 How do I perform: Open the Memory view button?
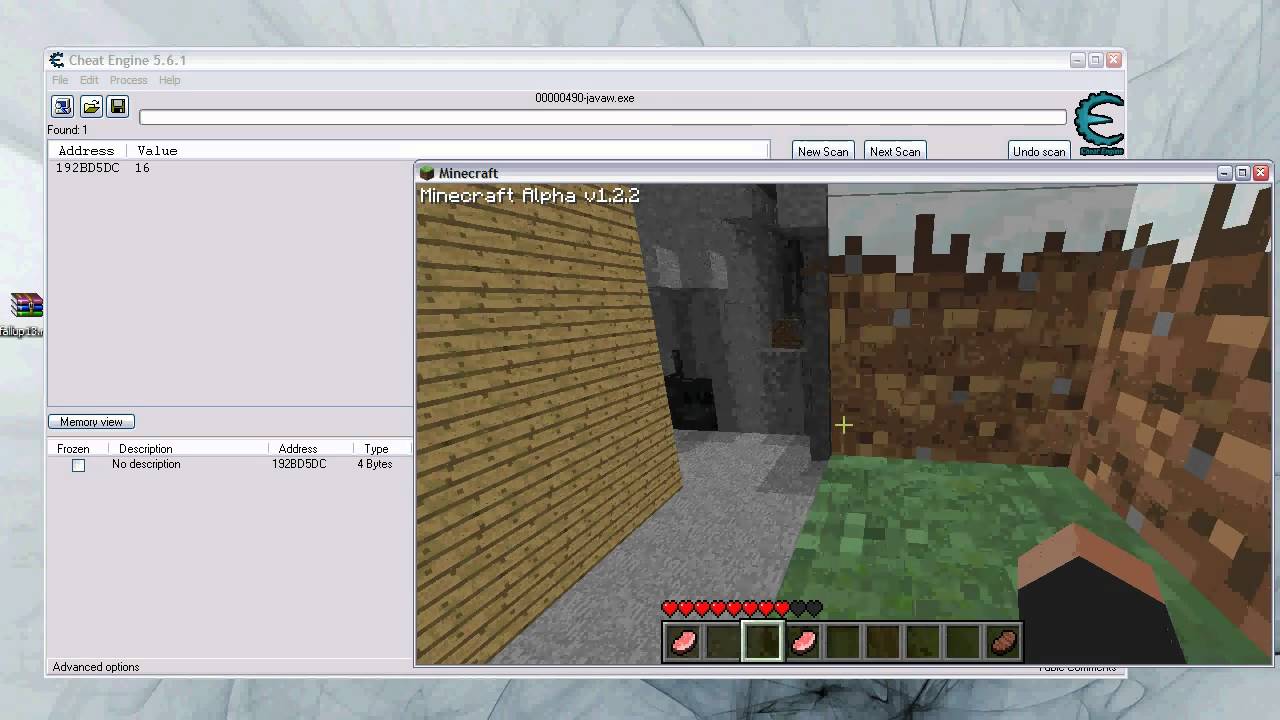pos(91,422)
